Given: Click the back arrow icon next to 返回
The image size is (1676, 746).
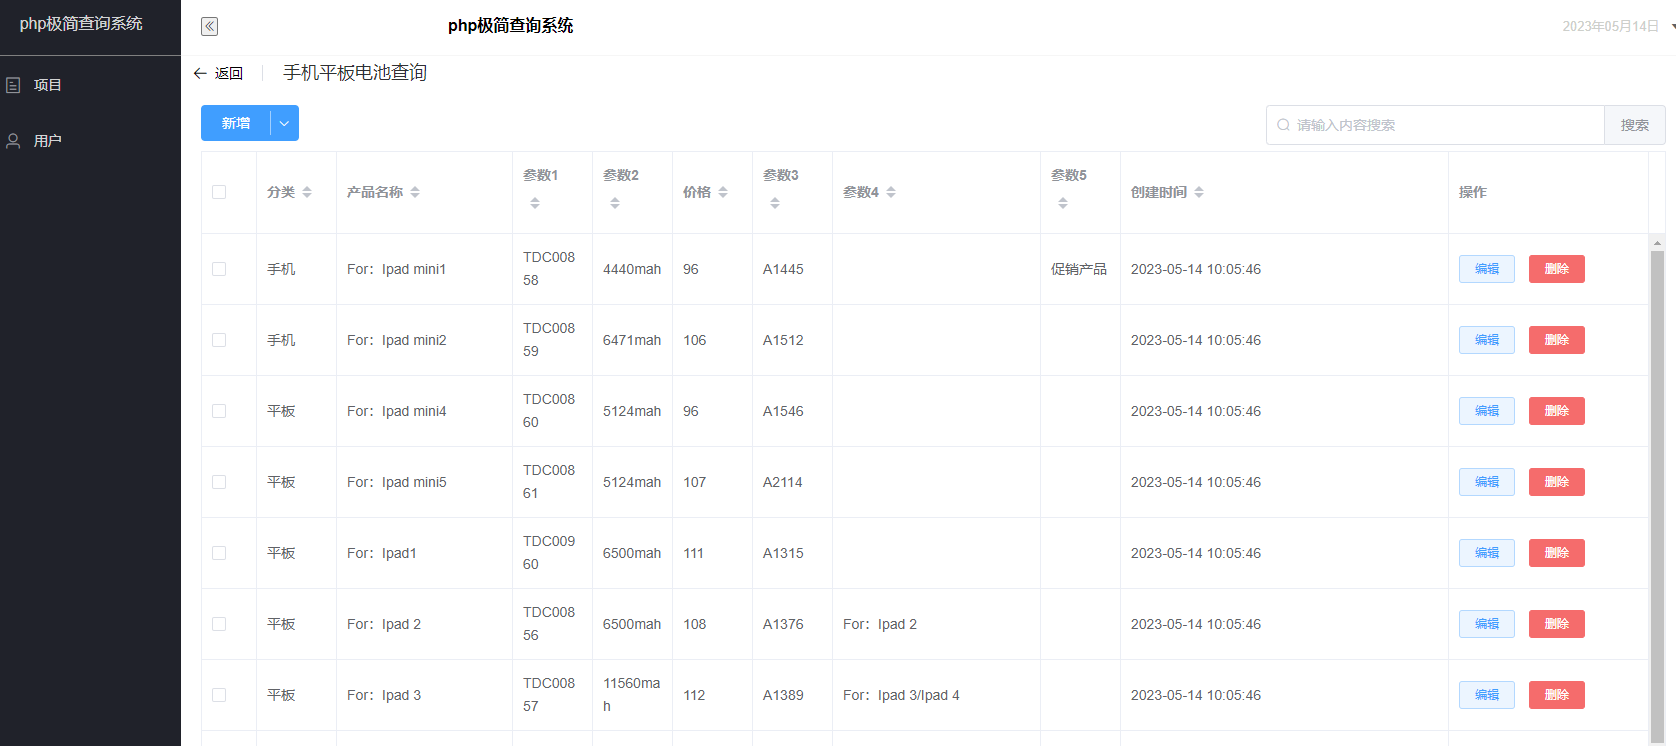Looking at the screenshot, I should click(x=200, y=73).
